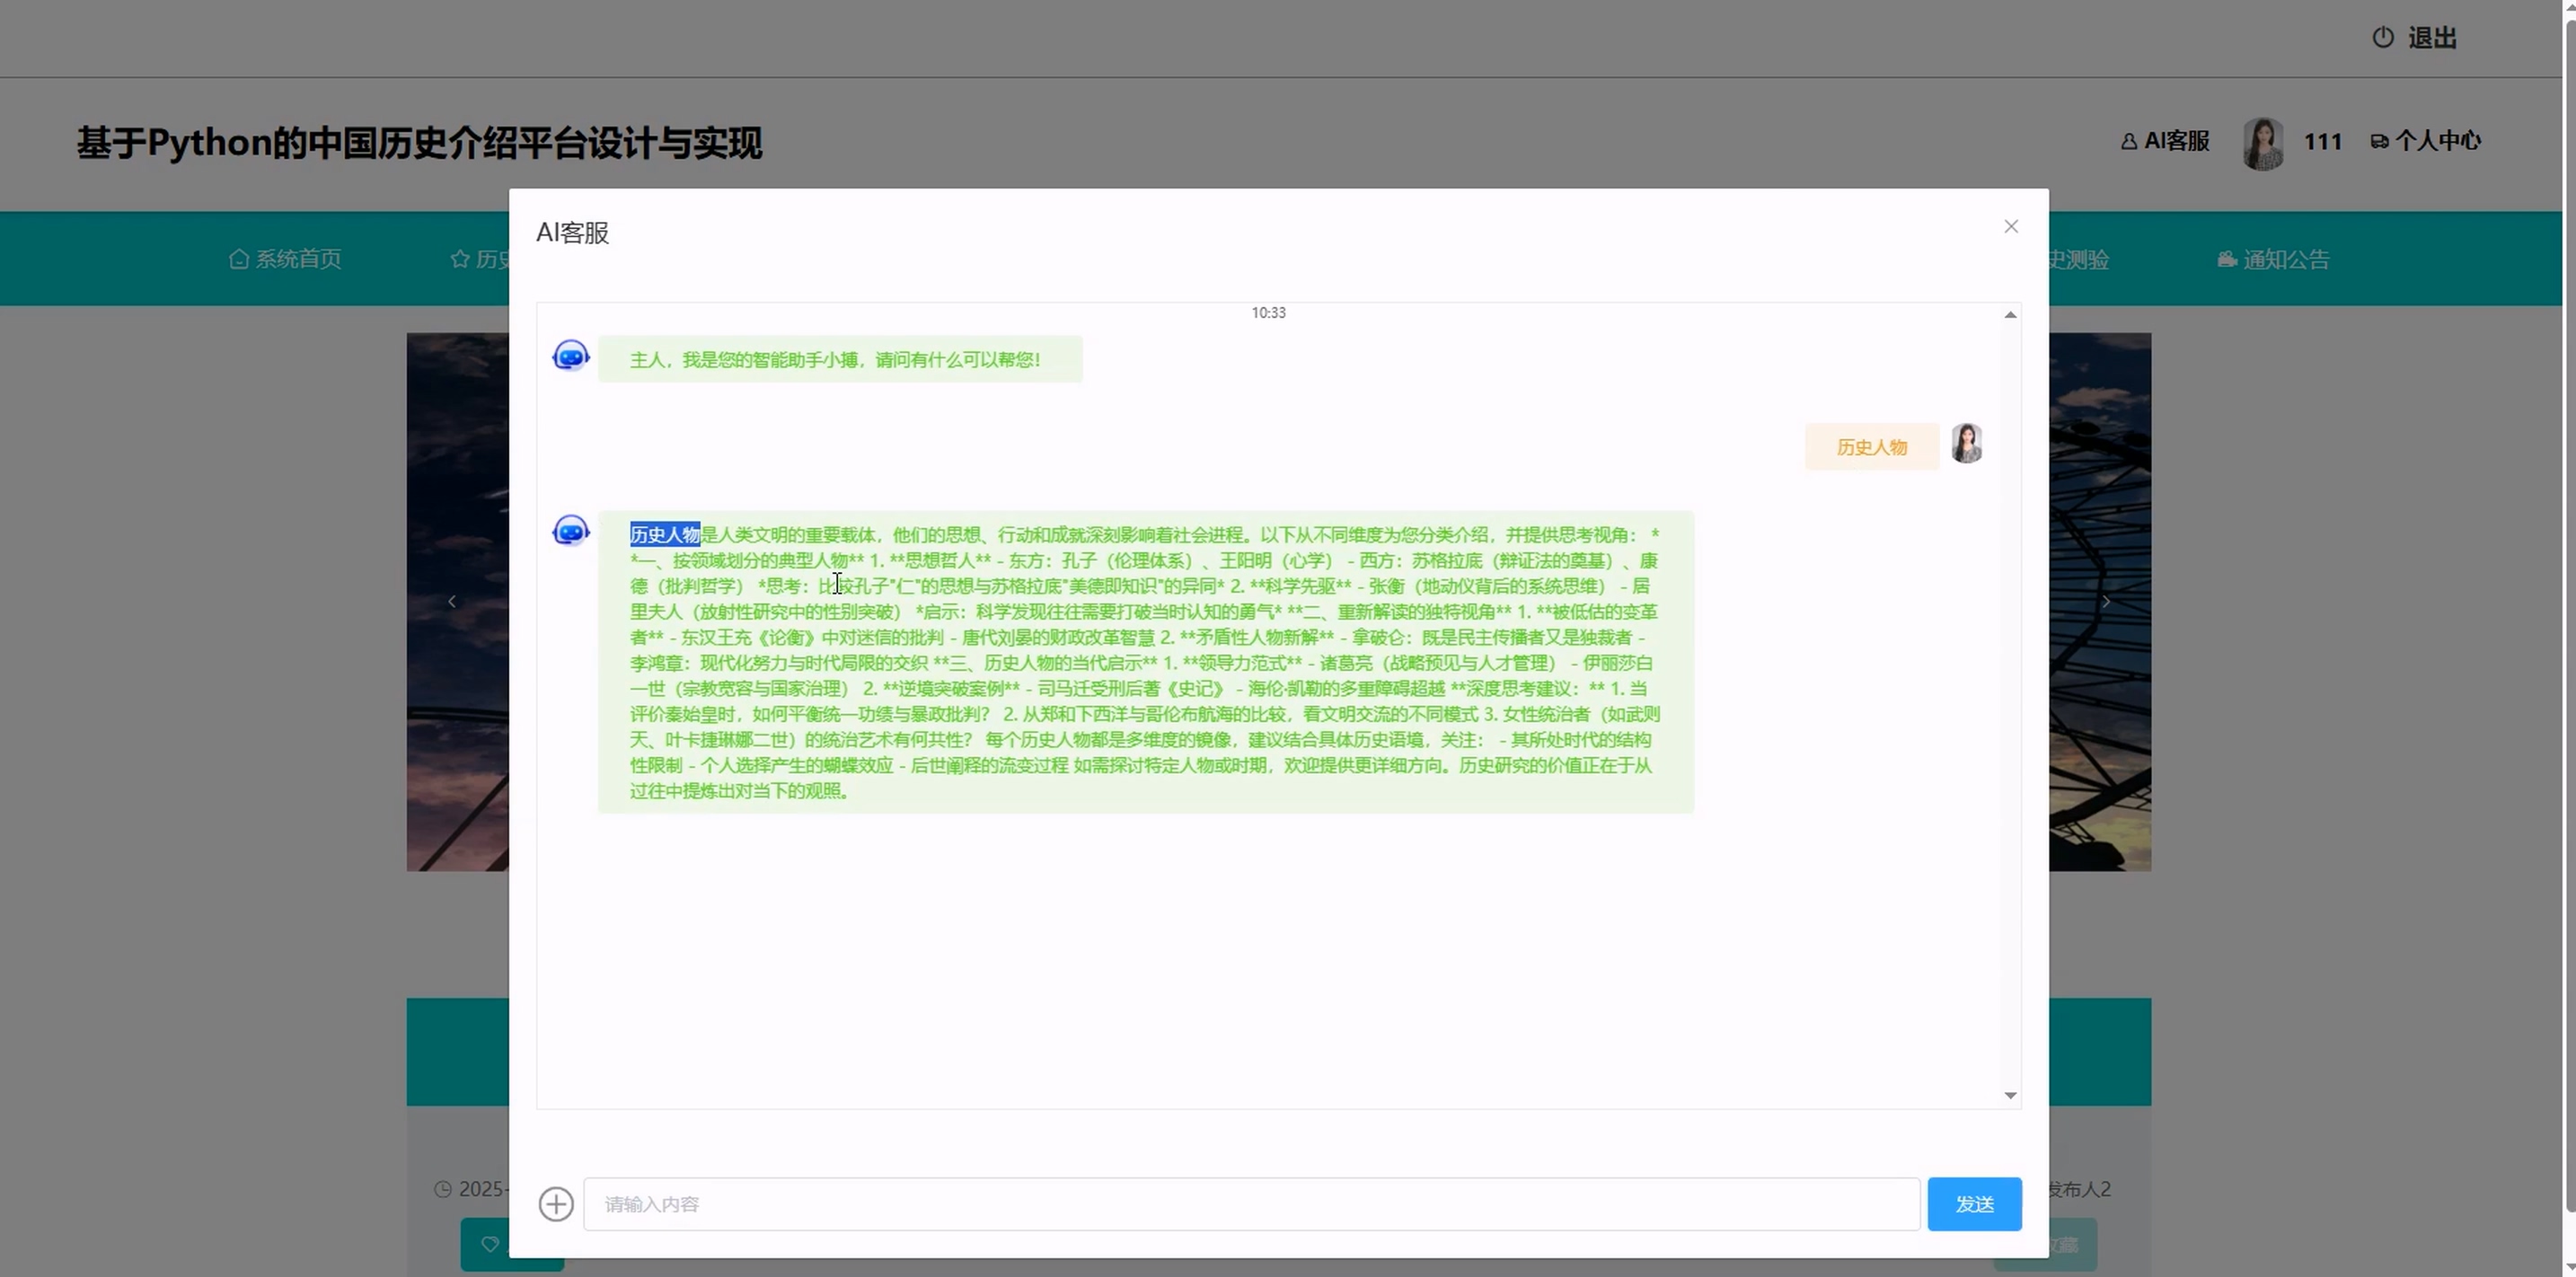This screenshot has height=1277, width=2576.
Task: Click the heart like button at bottom
Action: (x=490, y=1244)
